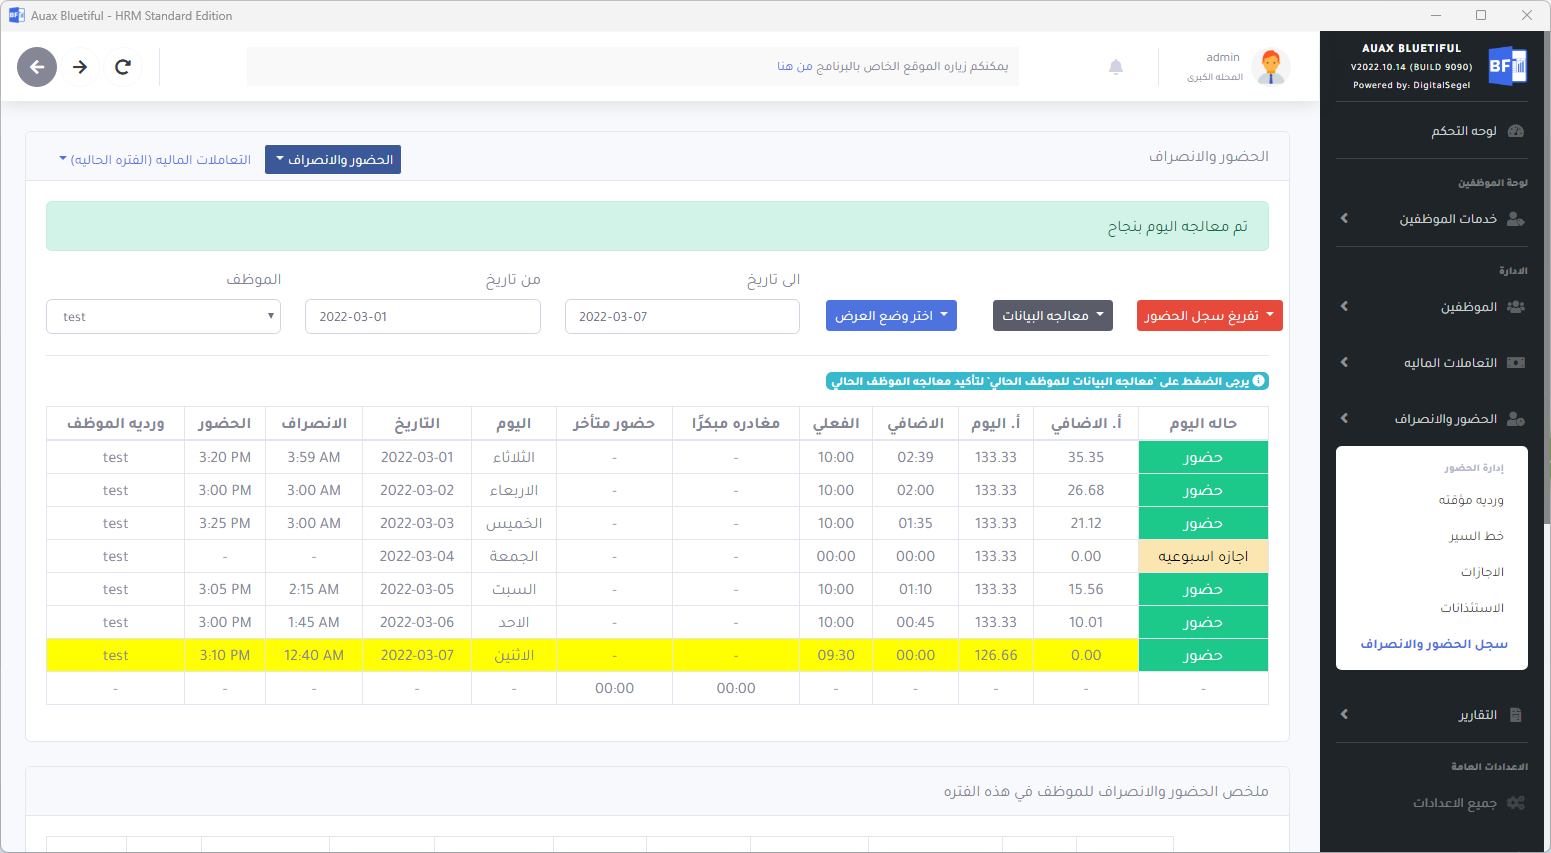Click the الحضور والانصراف sidebar icon
This screenshot has height=853, width=1551.
pyautogui.click(x=1516, y=418)
